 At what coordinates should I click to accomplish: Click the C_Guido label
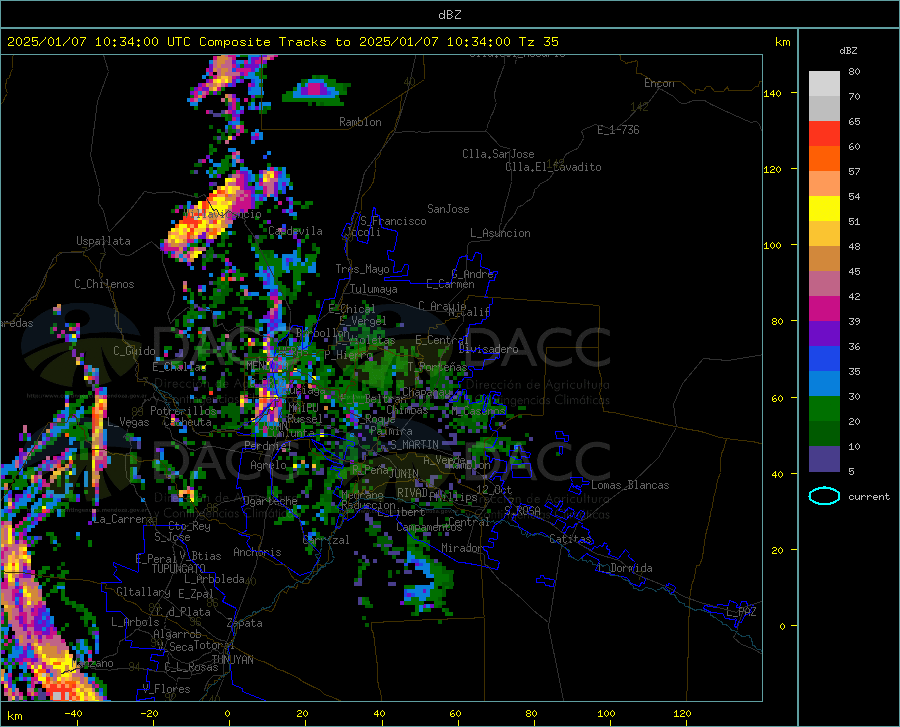pyautogui.click(x=134, y=351)
